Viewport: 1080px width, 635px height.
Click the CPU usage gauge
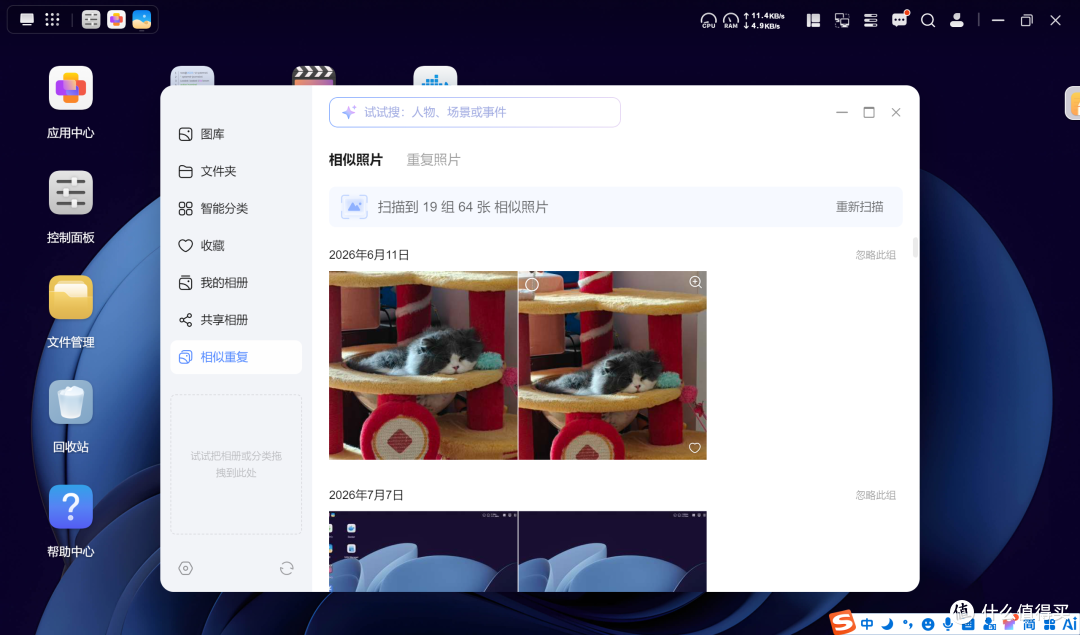coord(708,21)
